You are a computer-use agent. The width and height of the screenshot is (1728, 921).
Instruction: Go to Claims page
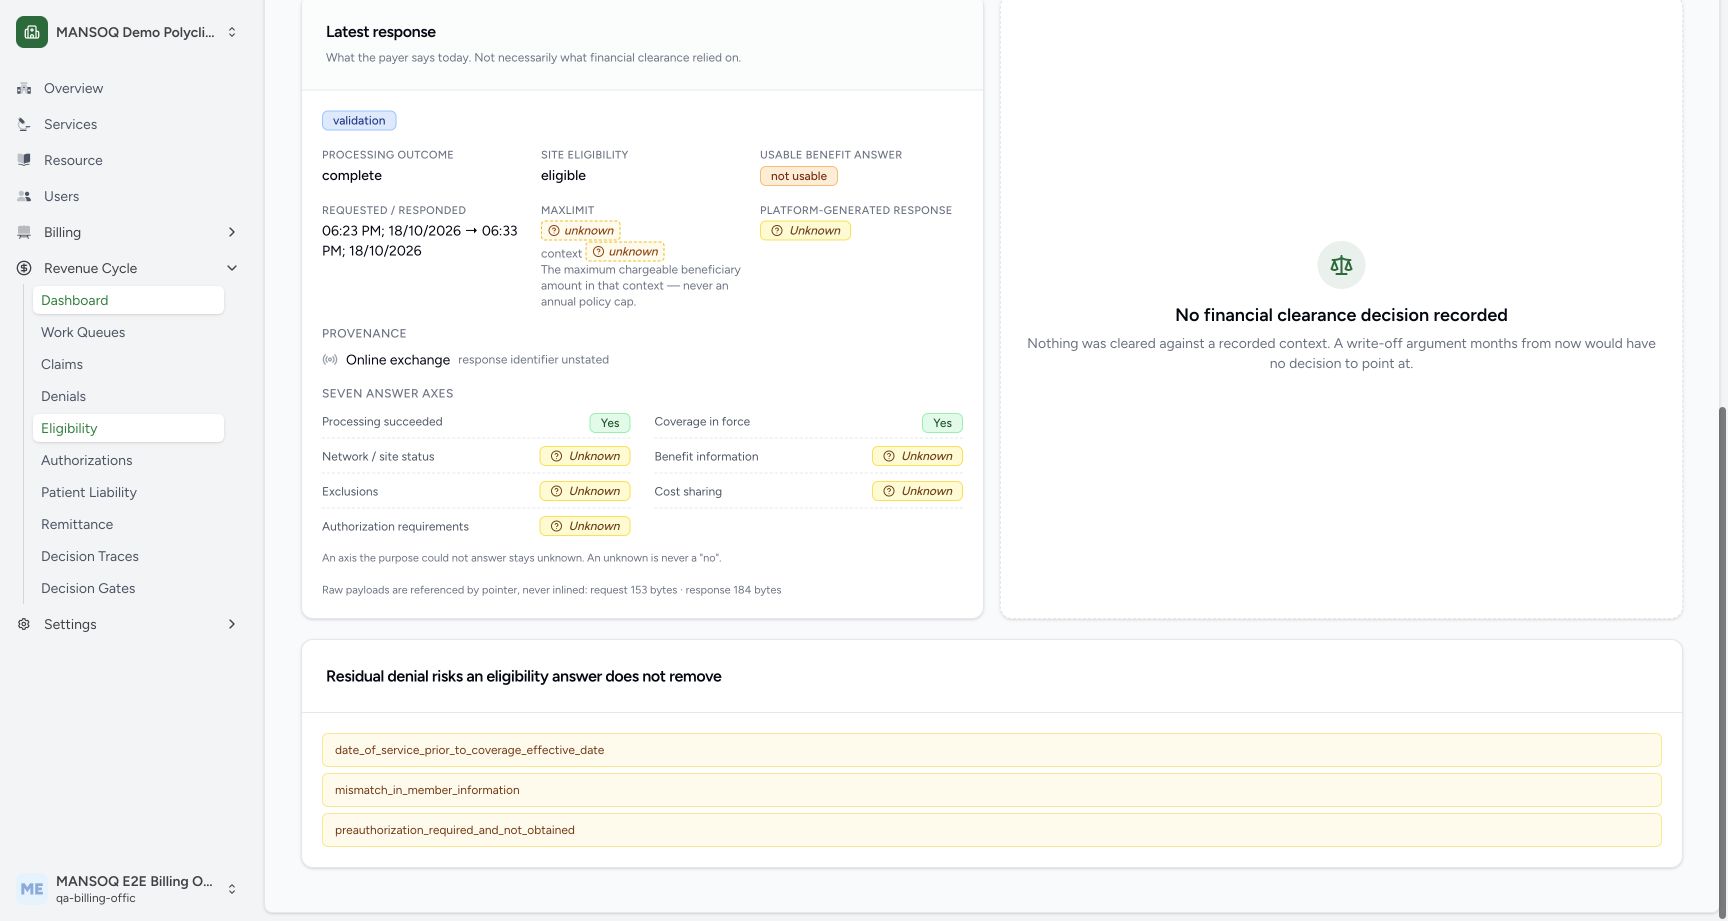128,364
